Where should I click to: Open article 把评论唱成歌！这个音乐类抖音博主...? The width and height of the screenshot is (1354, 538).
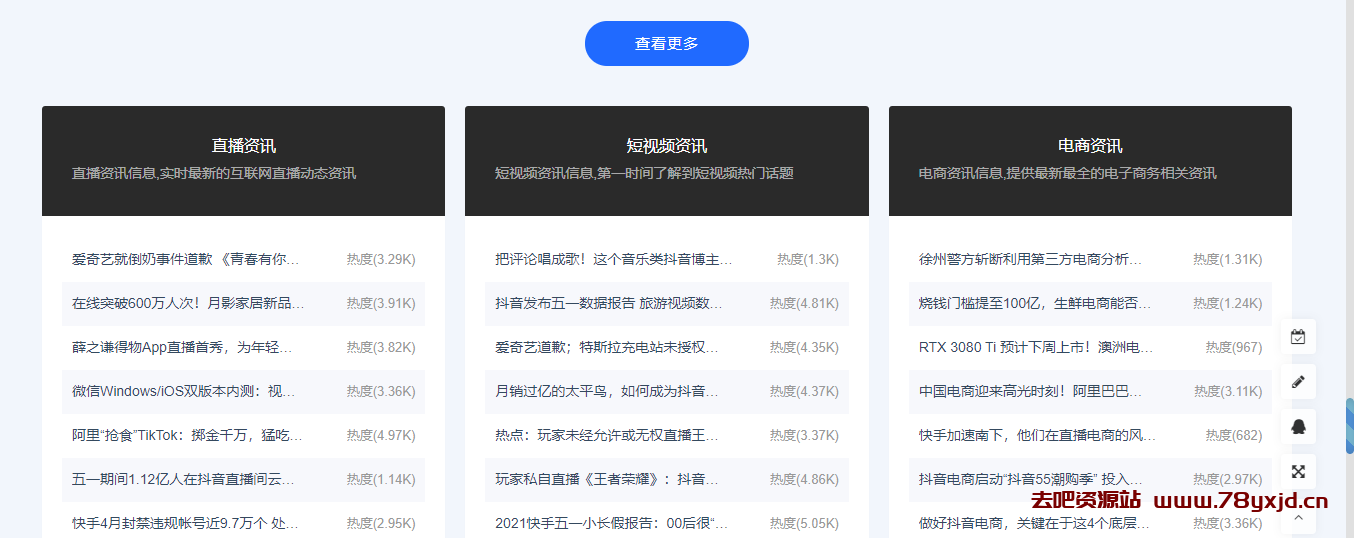(614, 259)
